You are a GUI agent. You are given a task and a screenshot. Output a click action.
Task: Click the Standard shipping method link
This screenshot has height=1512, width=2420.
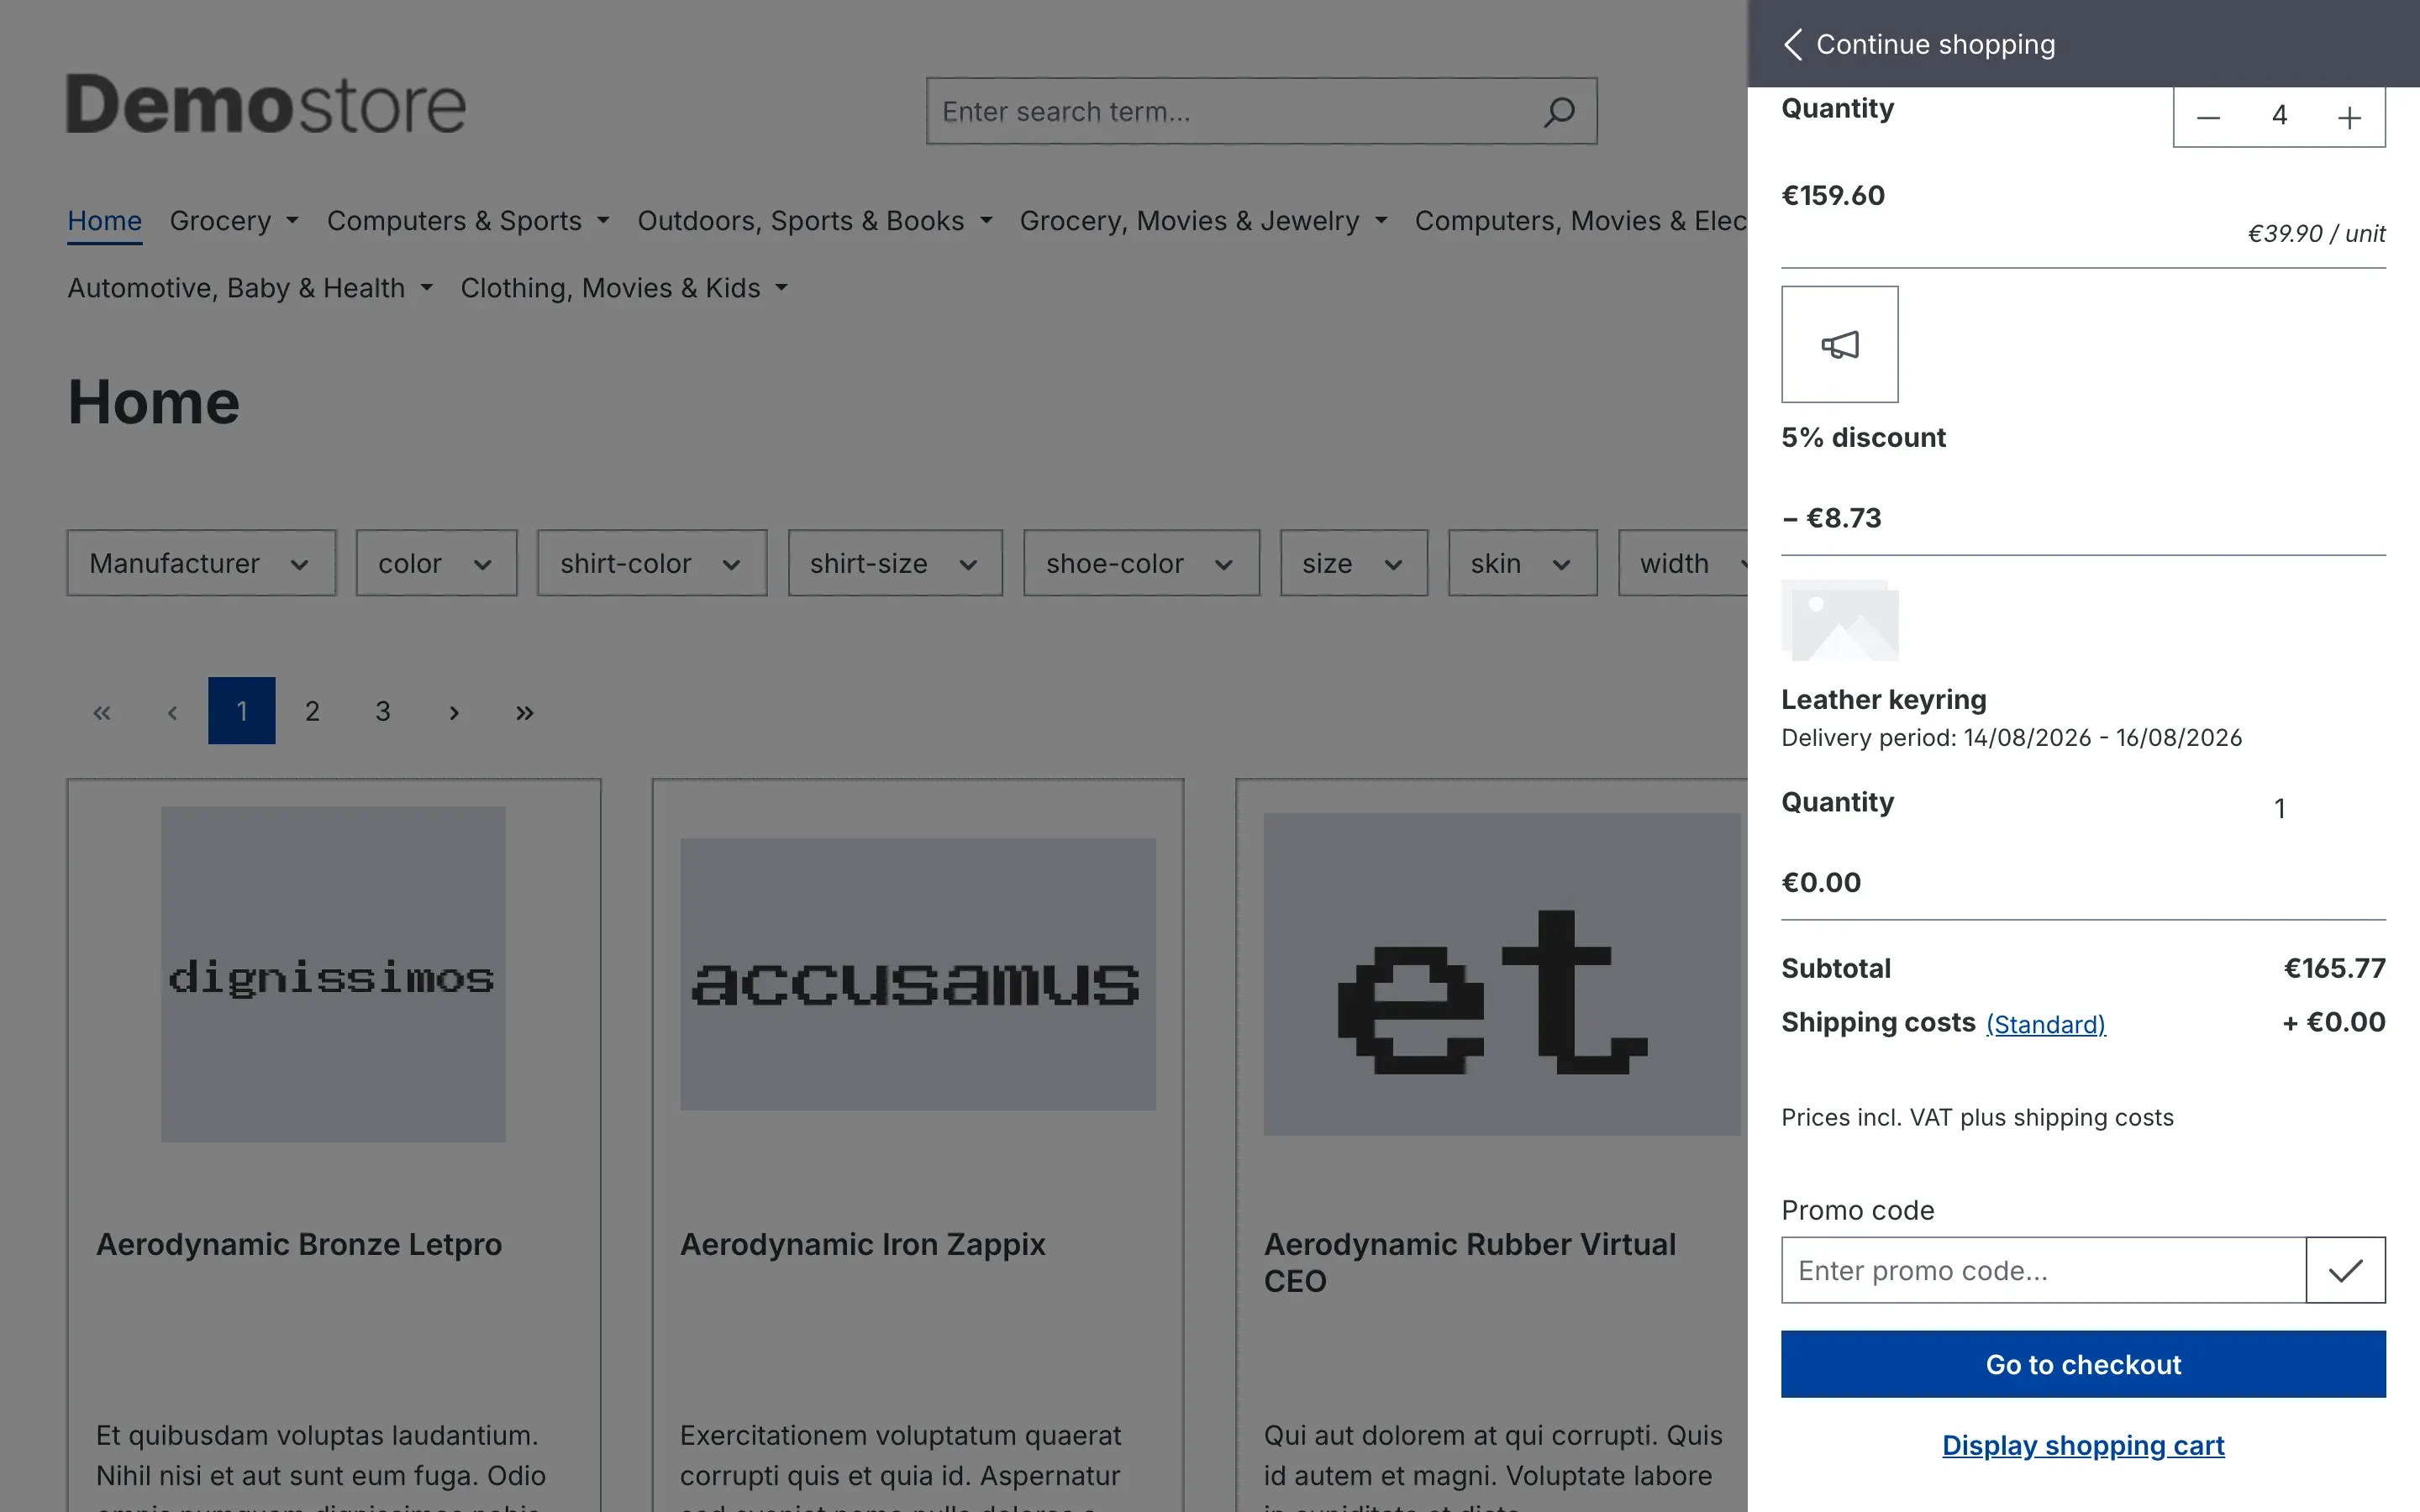(x=2045, y=1024)
